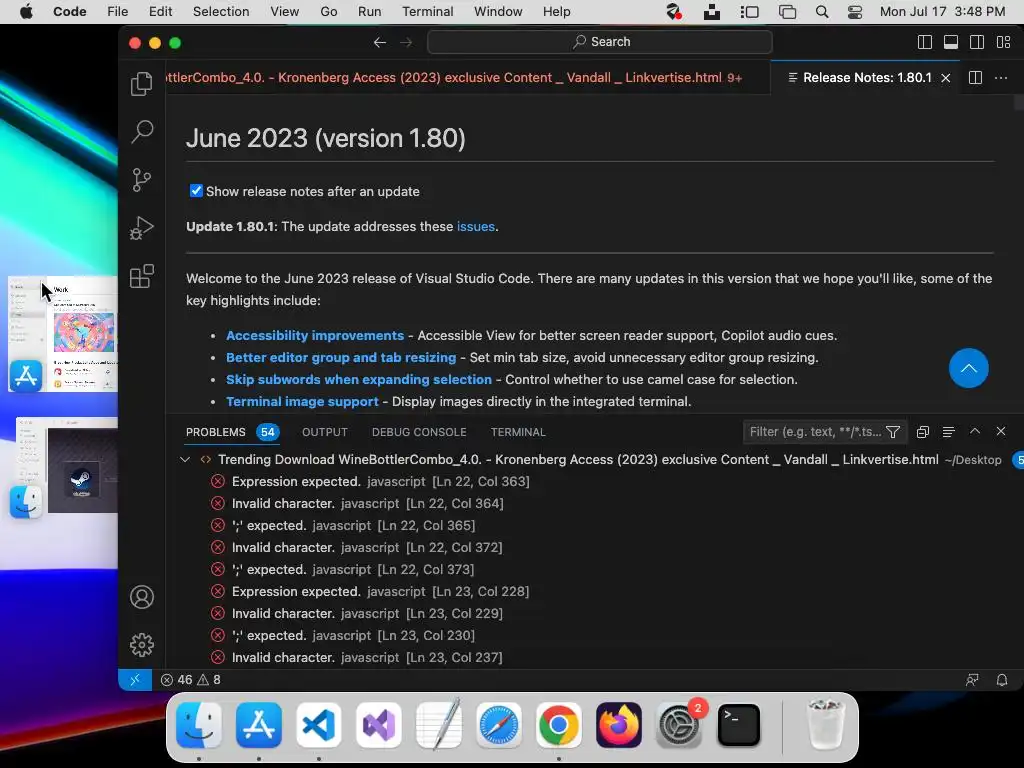Open Skip subwords when expanding selection link

(359, 379)
